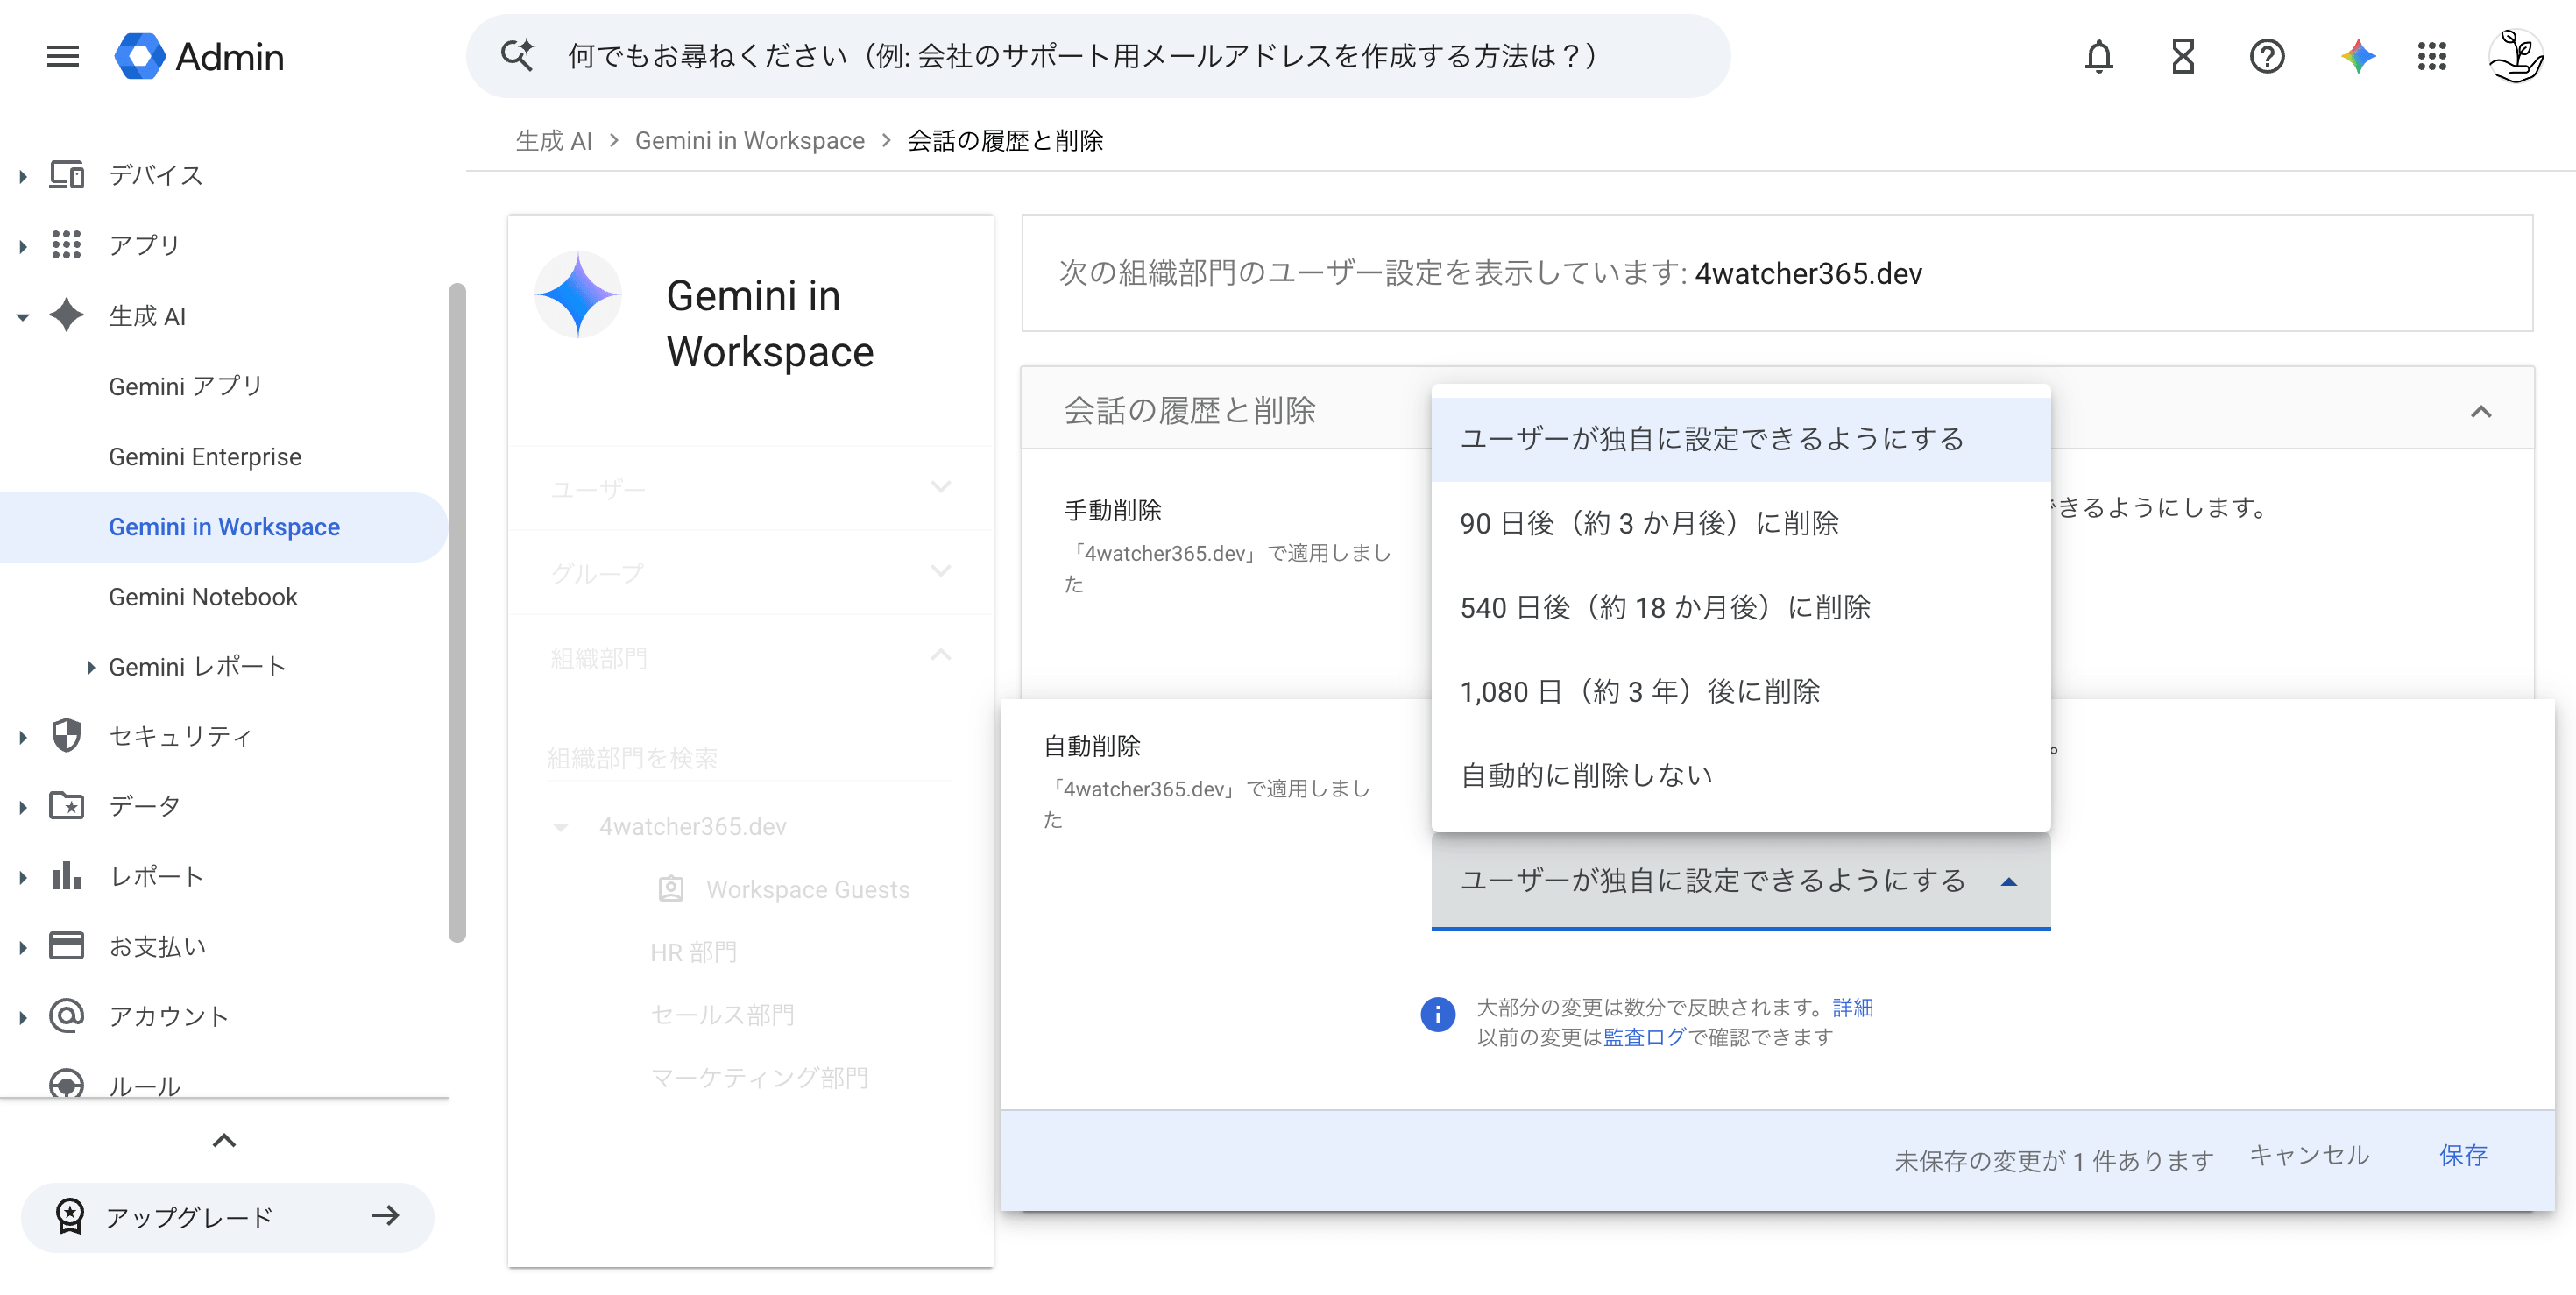Collapse the sidebar bottom chevron
This screenshot has height=1295, width=2576.
click(x=224, y=1140)
